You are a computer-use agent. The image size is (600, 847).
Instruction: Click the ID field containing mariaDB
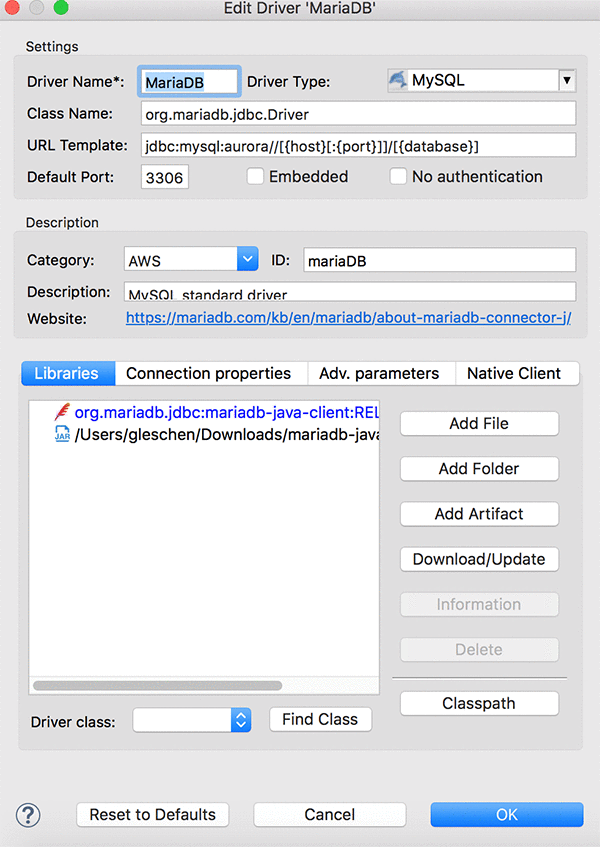coord(440,260)
